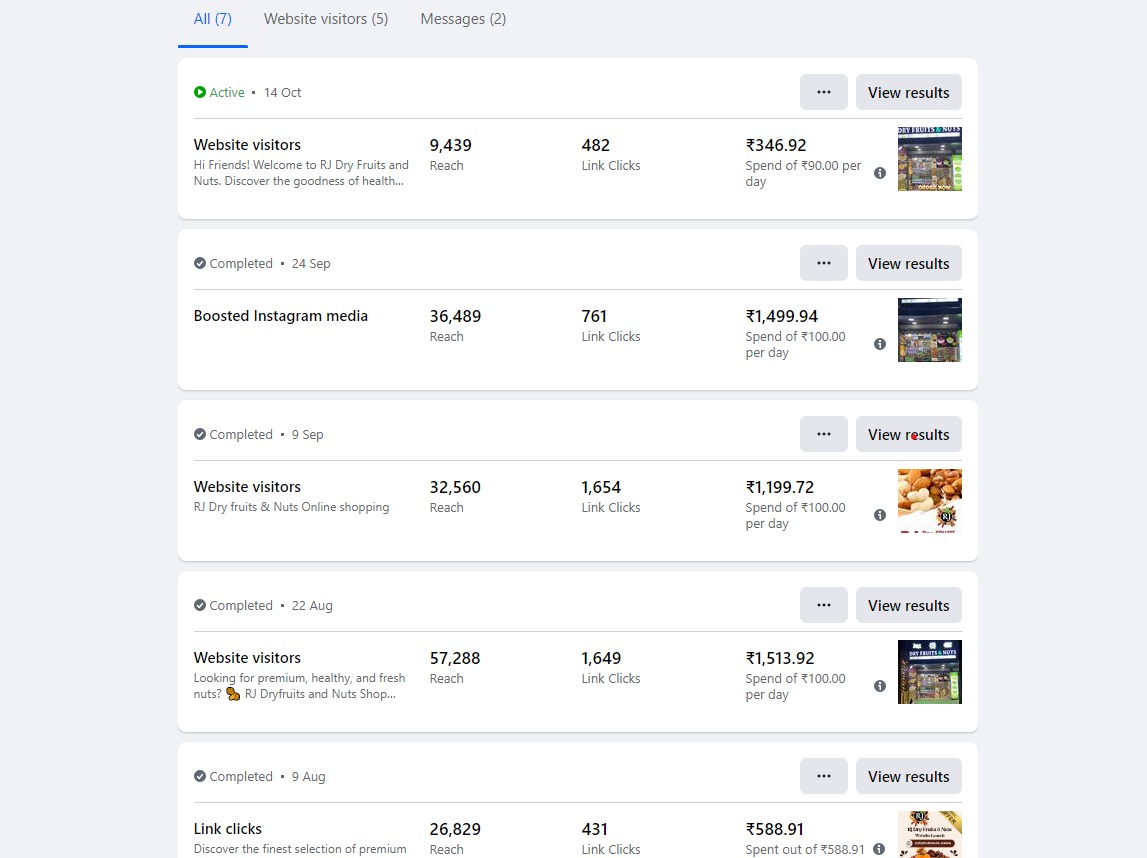
Task: Open more options menu for 24 Sep ad
Action: pos(824,263)
